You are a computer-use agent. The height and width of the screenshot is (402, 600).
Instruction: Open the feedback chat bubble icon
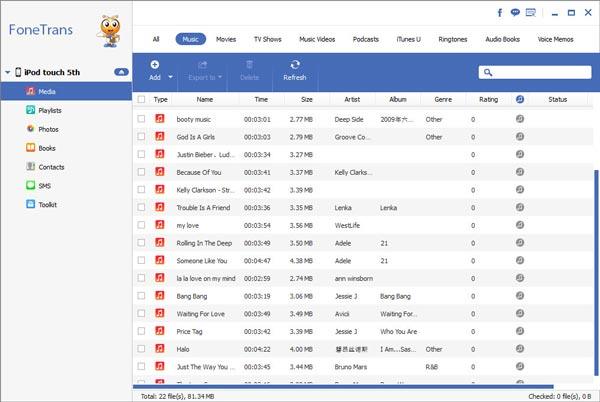515,13
